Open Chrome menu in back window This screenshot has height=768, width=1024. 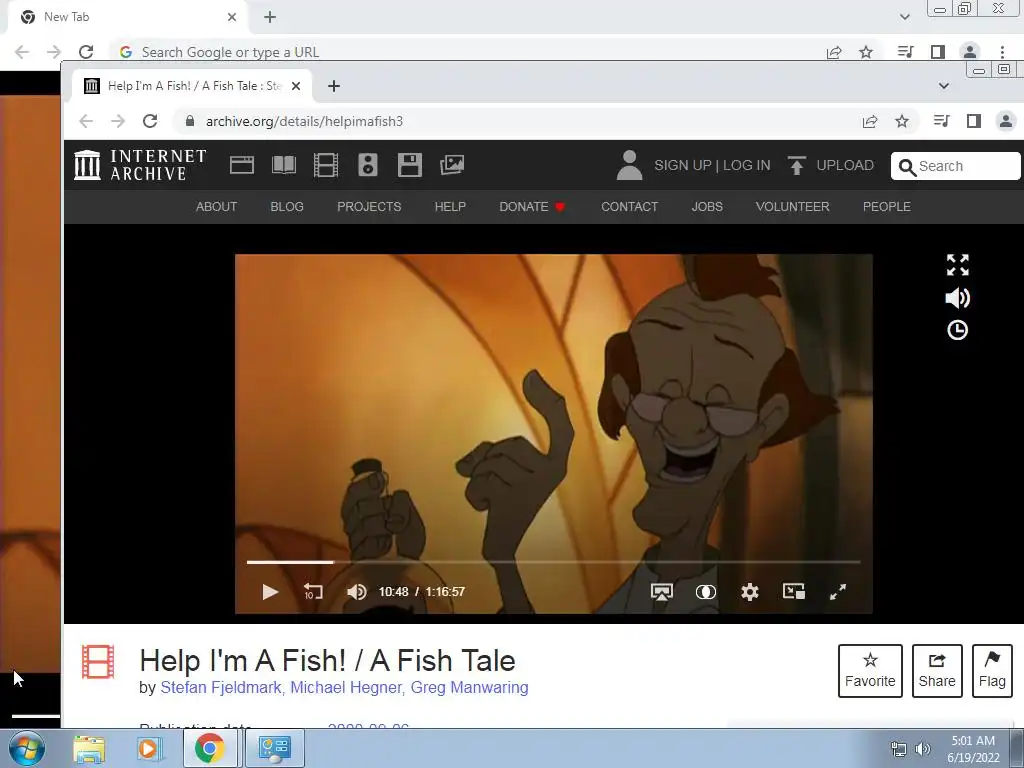(1002, 52)
